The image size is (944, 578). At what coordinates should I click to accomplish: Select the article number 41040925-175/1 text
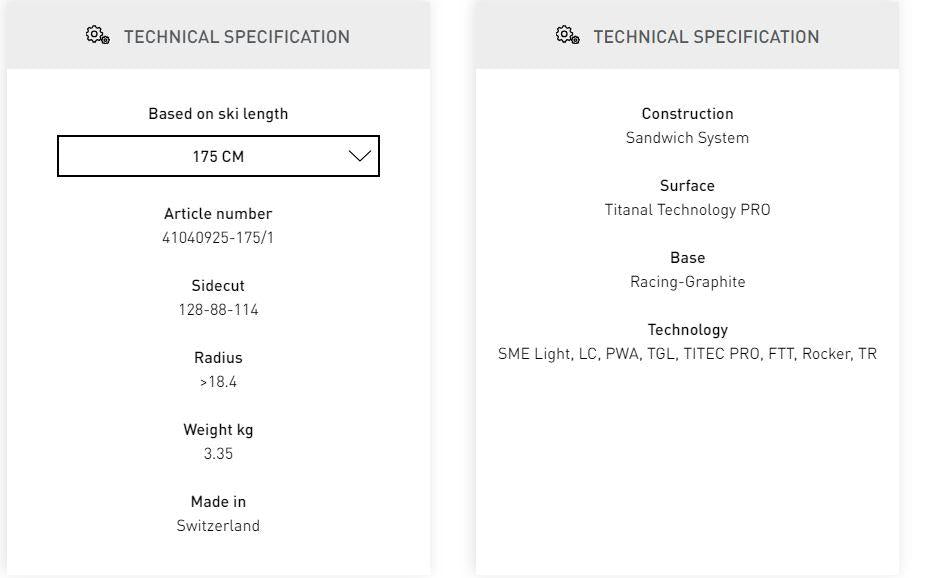[x=218, y=238]
